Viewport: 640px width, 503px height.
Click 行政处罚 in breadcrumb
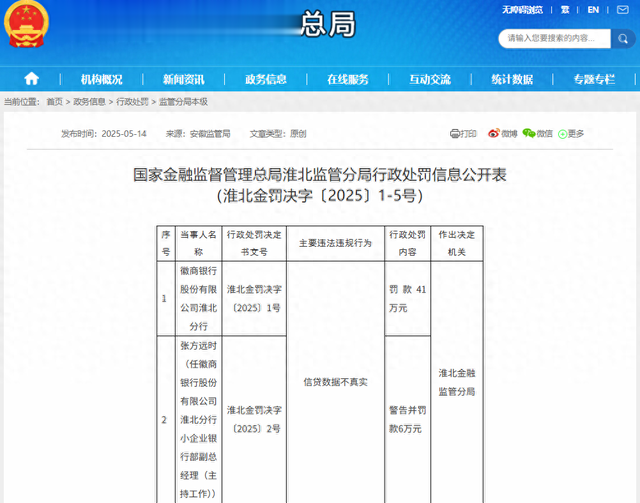(x=132, y=102)
